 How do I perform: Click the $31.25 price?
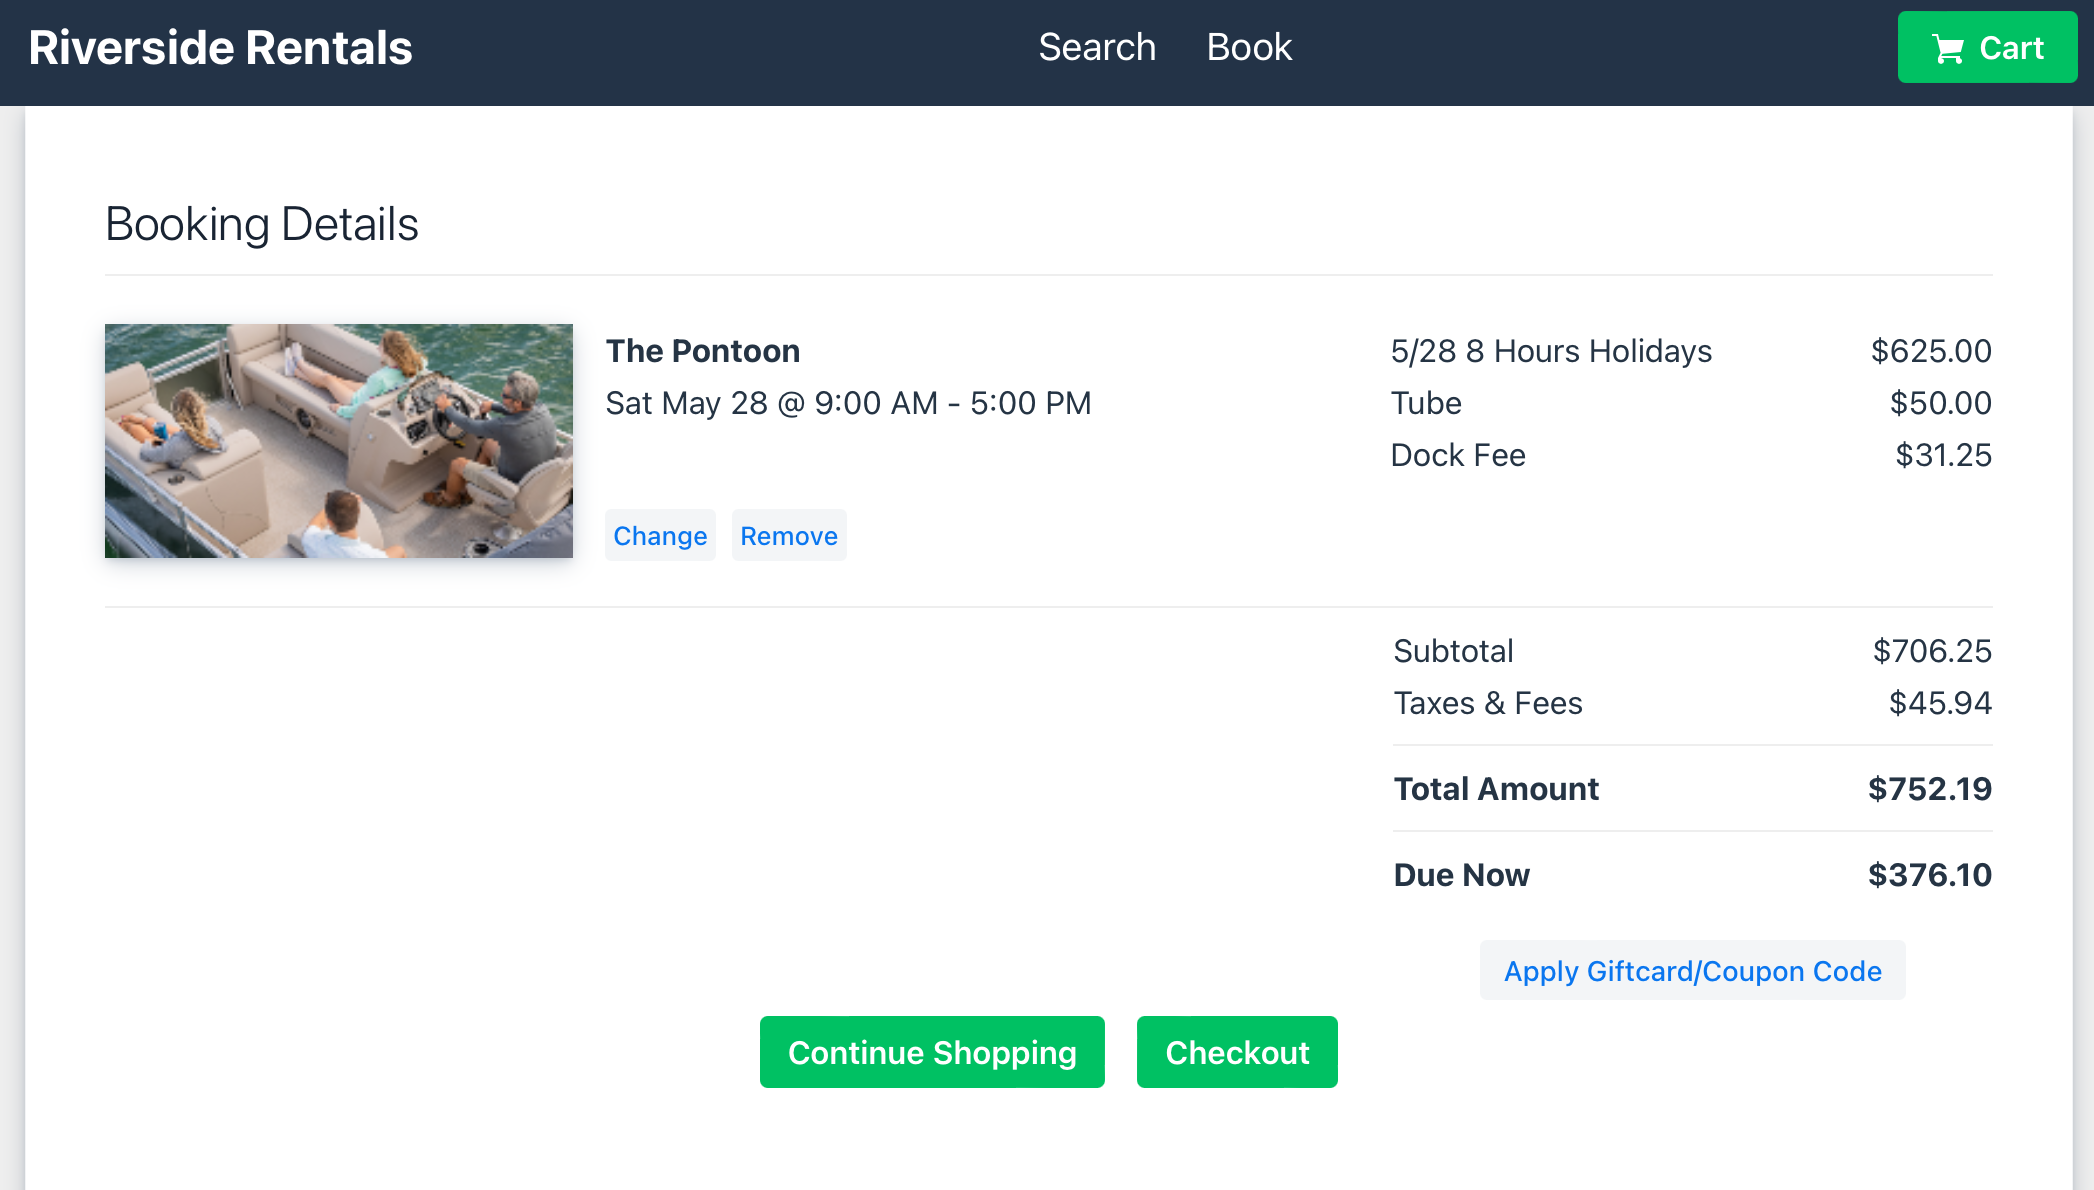click(x=1944, y=455)
